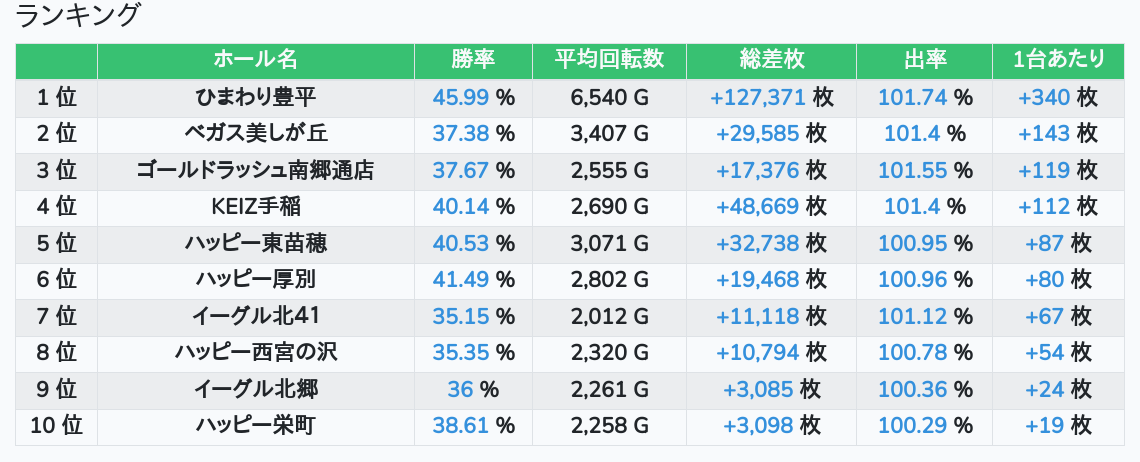Screen dimensions: 1140x462
Task: Select the 10 位 rank cell
Action: pyautogui.click(x=56, y=426)
